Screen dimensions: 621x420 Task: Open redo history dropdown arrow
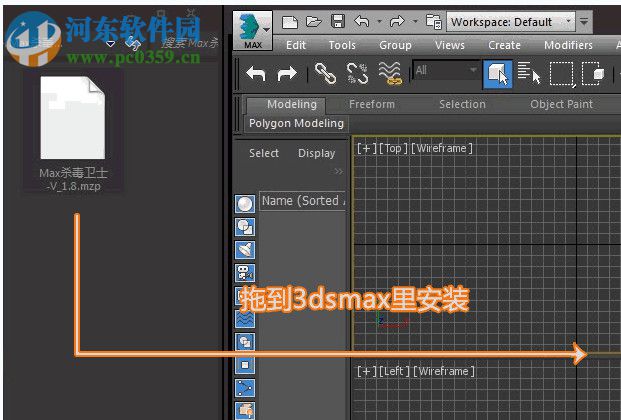coord(415,21)
